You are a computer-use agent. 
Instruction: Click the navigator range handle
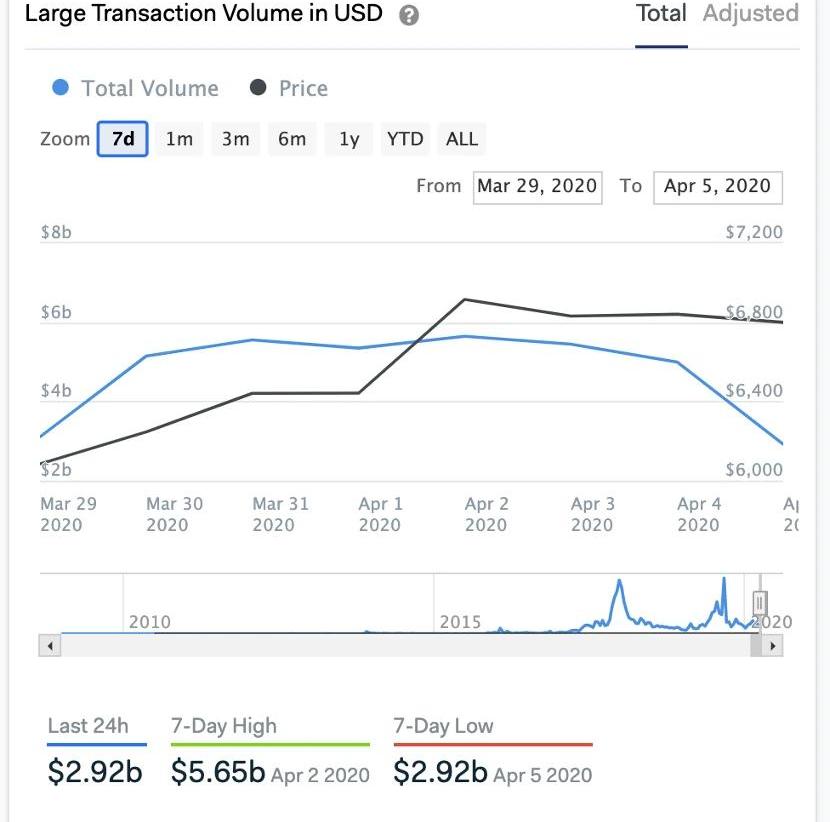759,603
